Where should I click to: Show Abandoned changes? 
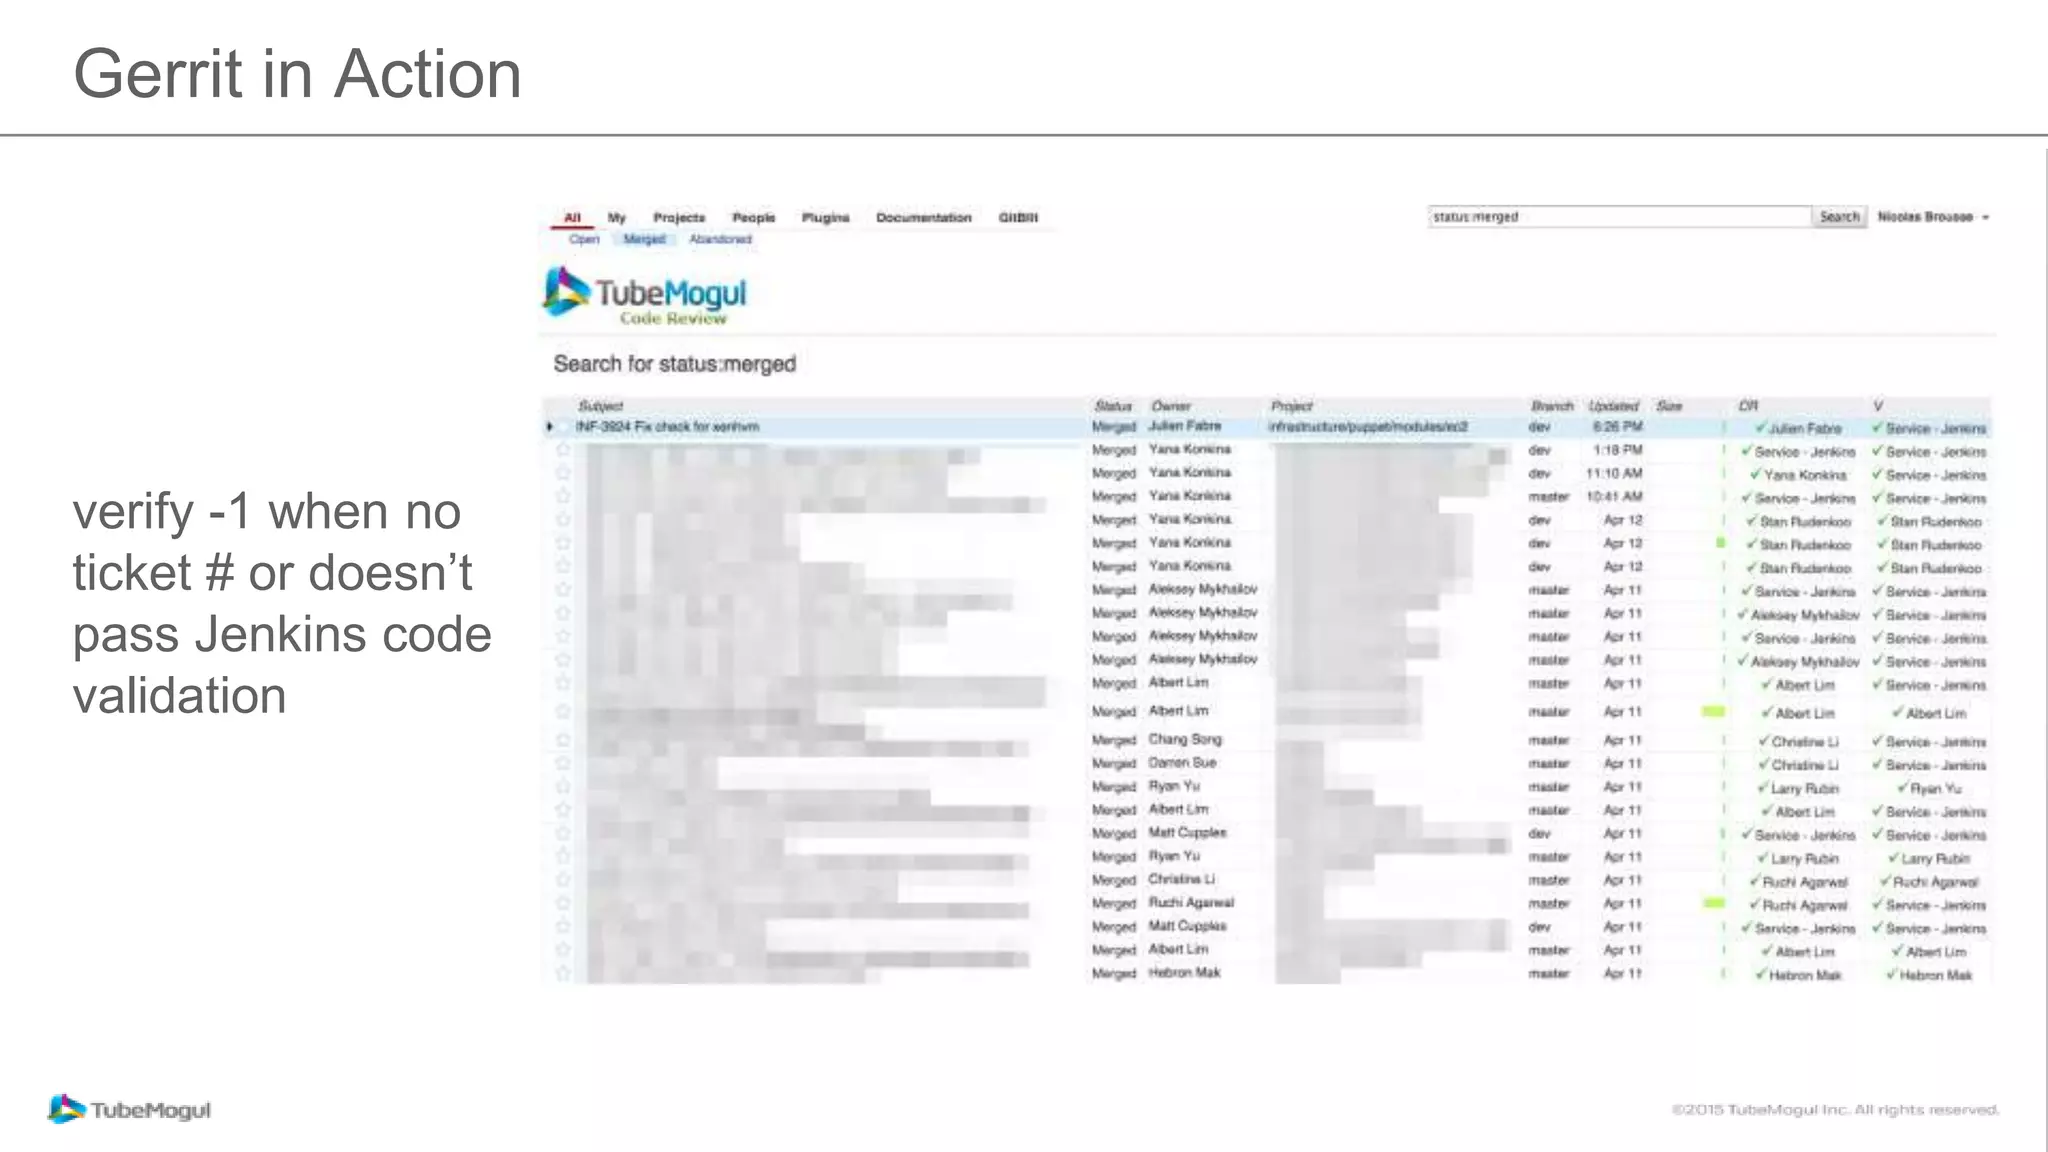point(720,239)
